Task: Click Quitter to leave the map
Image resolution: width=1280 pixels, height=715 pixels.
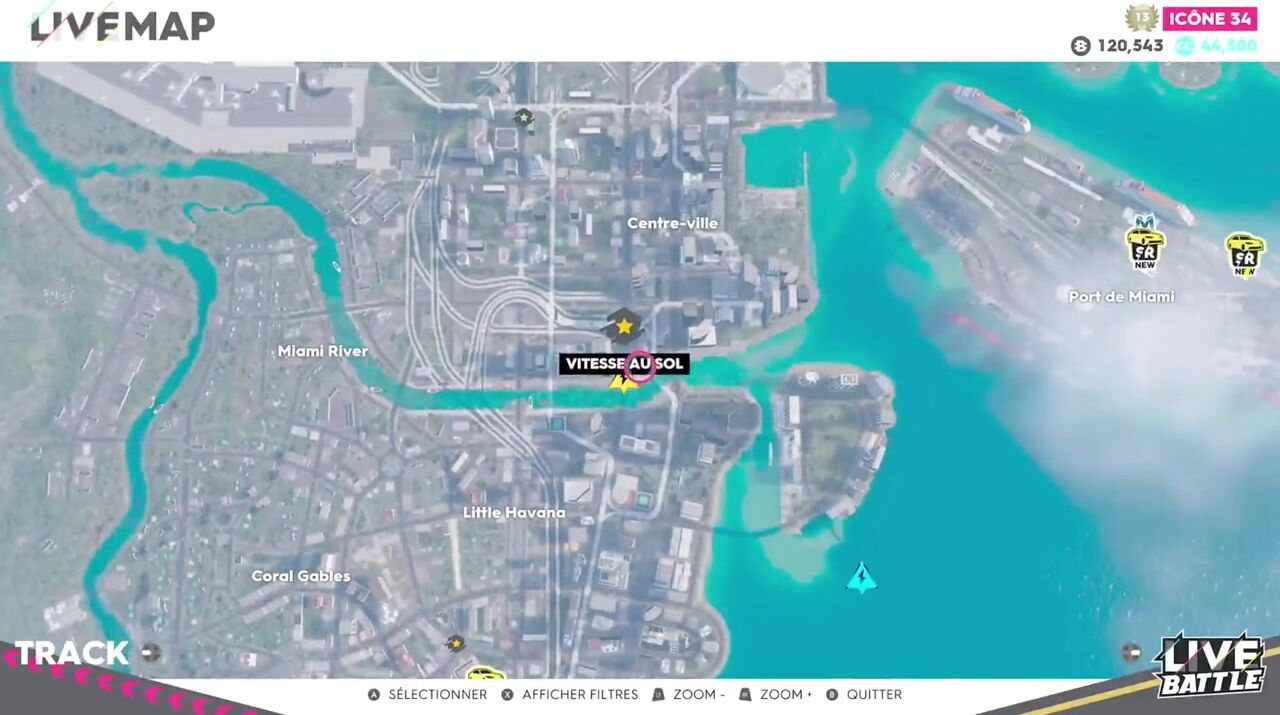Action: (x=864, y=694)
